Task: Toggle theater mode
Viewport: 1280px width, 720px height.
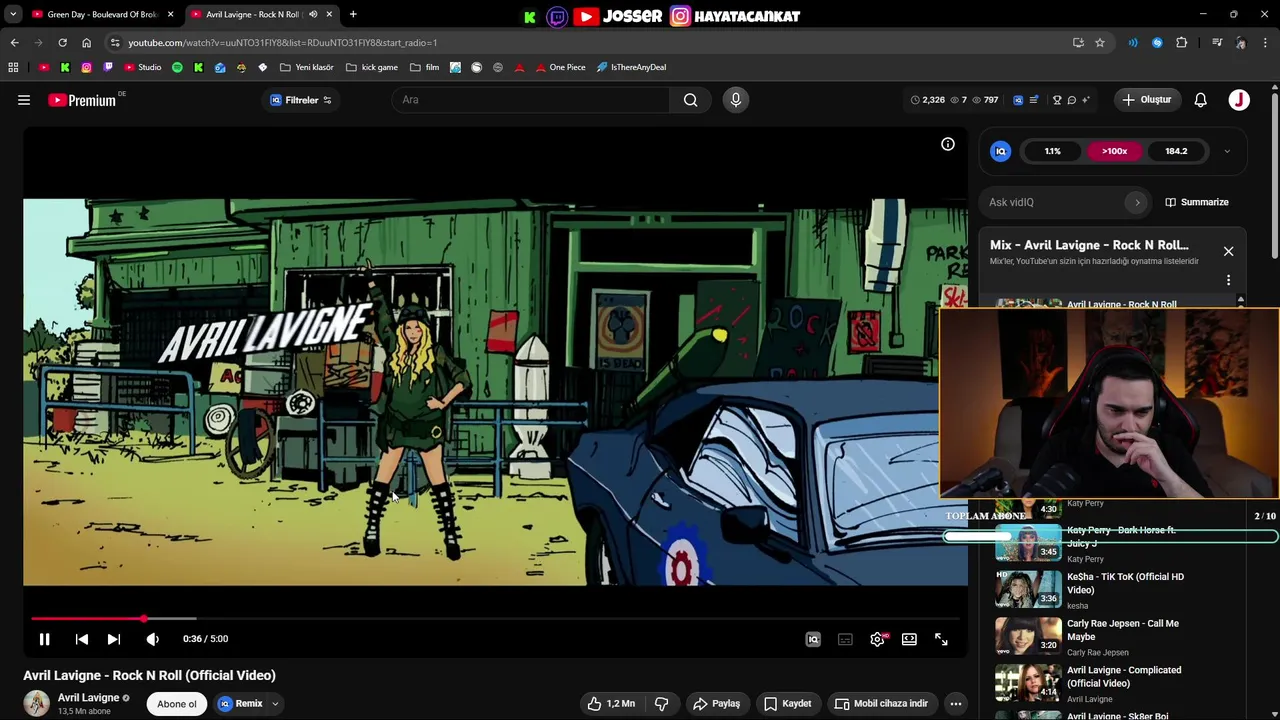Action: [x=909, y=639]
